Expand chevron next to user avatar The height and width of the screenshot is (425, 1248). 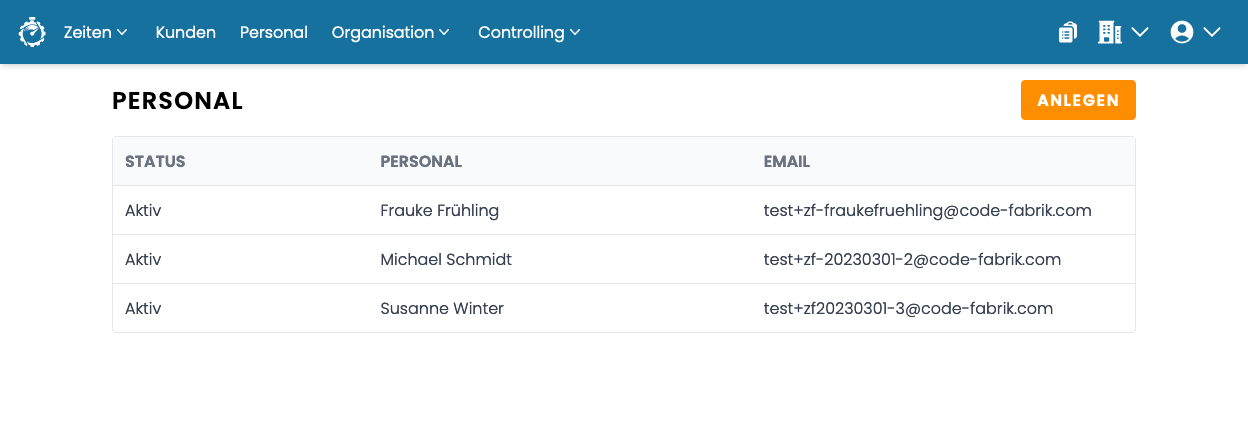(x=1212, y=32)
